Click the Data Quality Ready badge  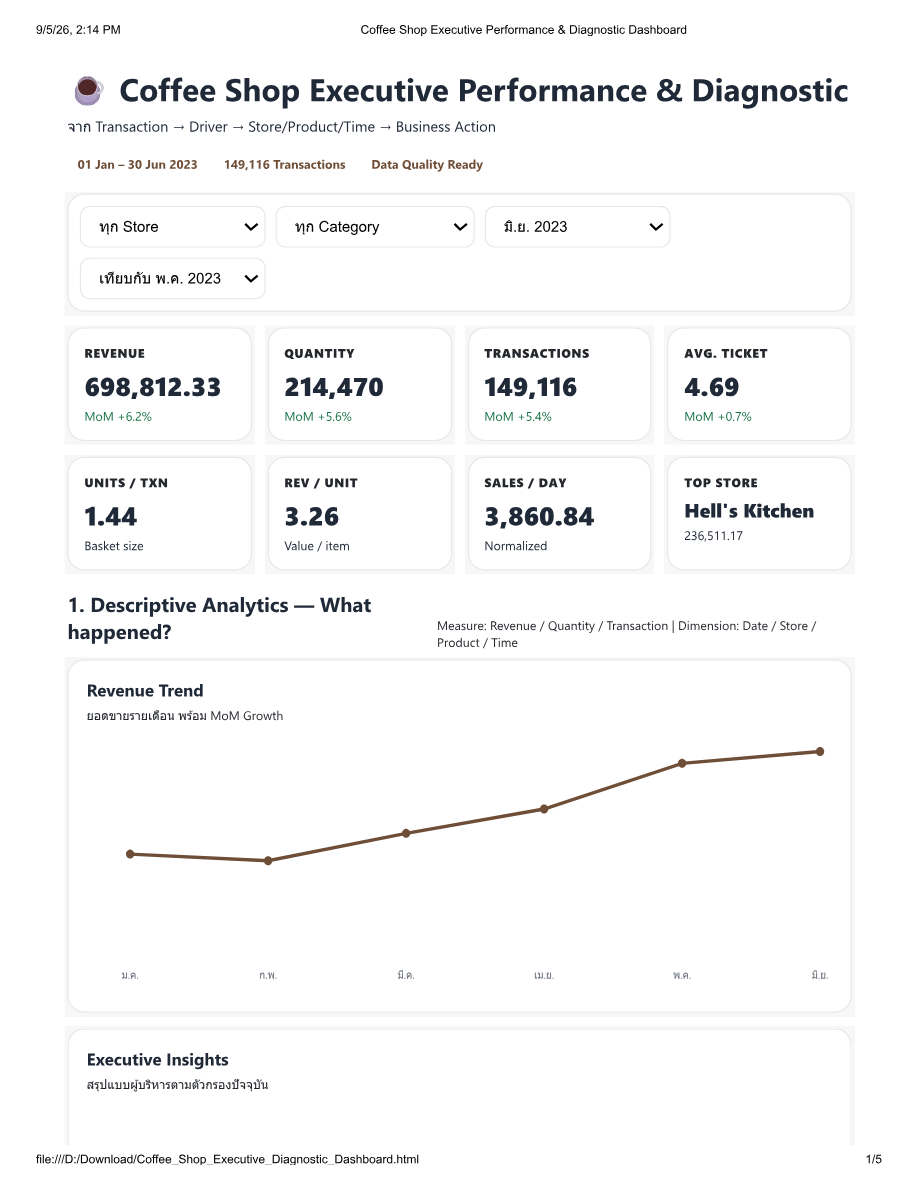(427, 164)
